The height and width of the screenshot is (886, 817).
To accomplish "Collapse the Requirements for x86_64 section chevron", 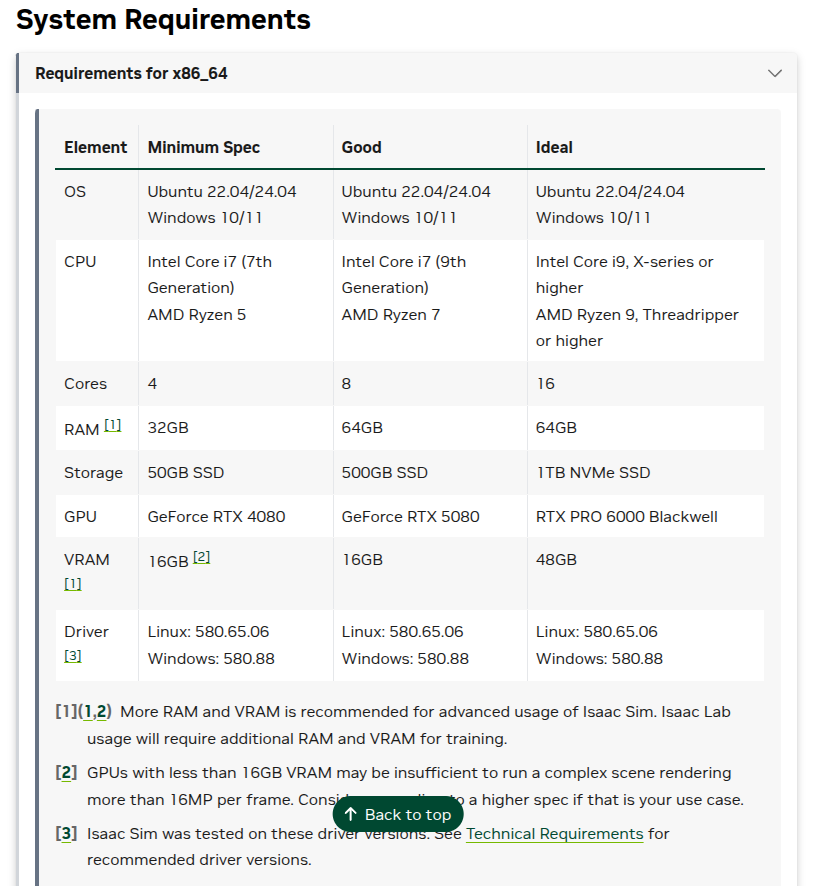I will point(775,73).
